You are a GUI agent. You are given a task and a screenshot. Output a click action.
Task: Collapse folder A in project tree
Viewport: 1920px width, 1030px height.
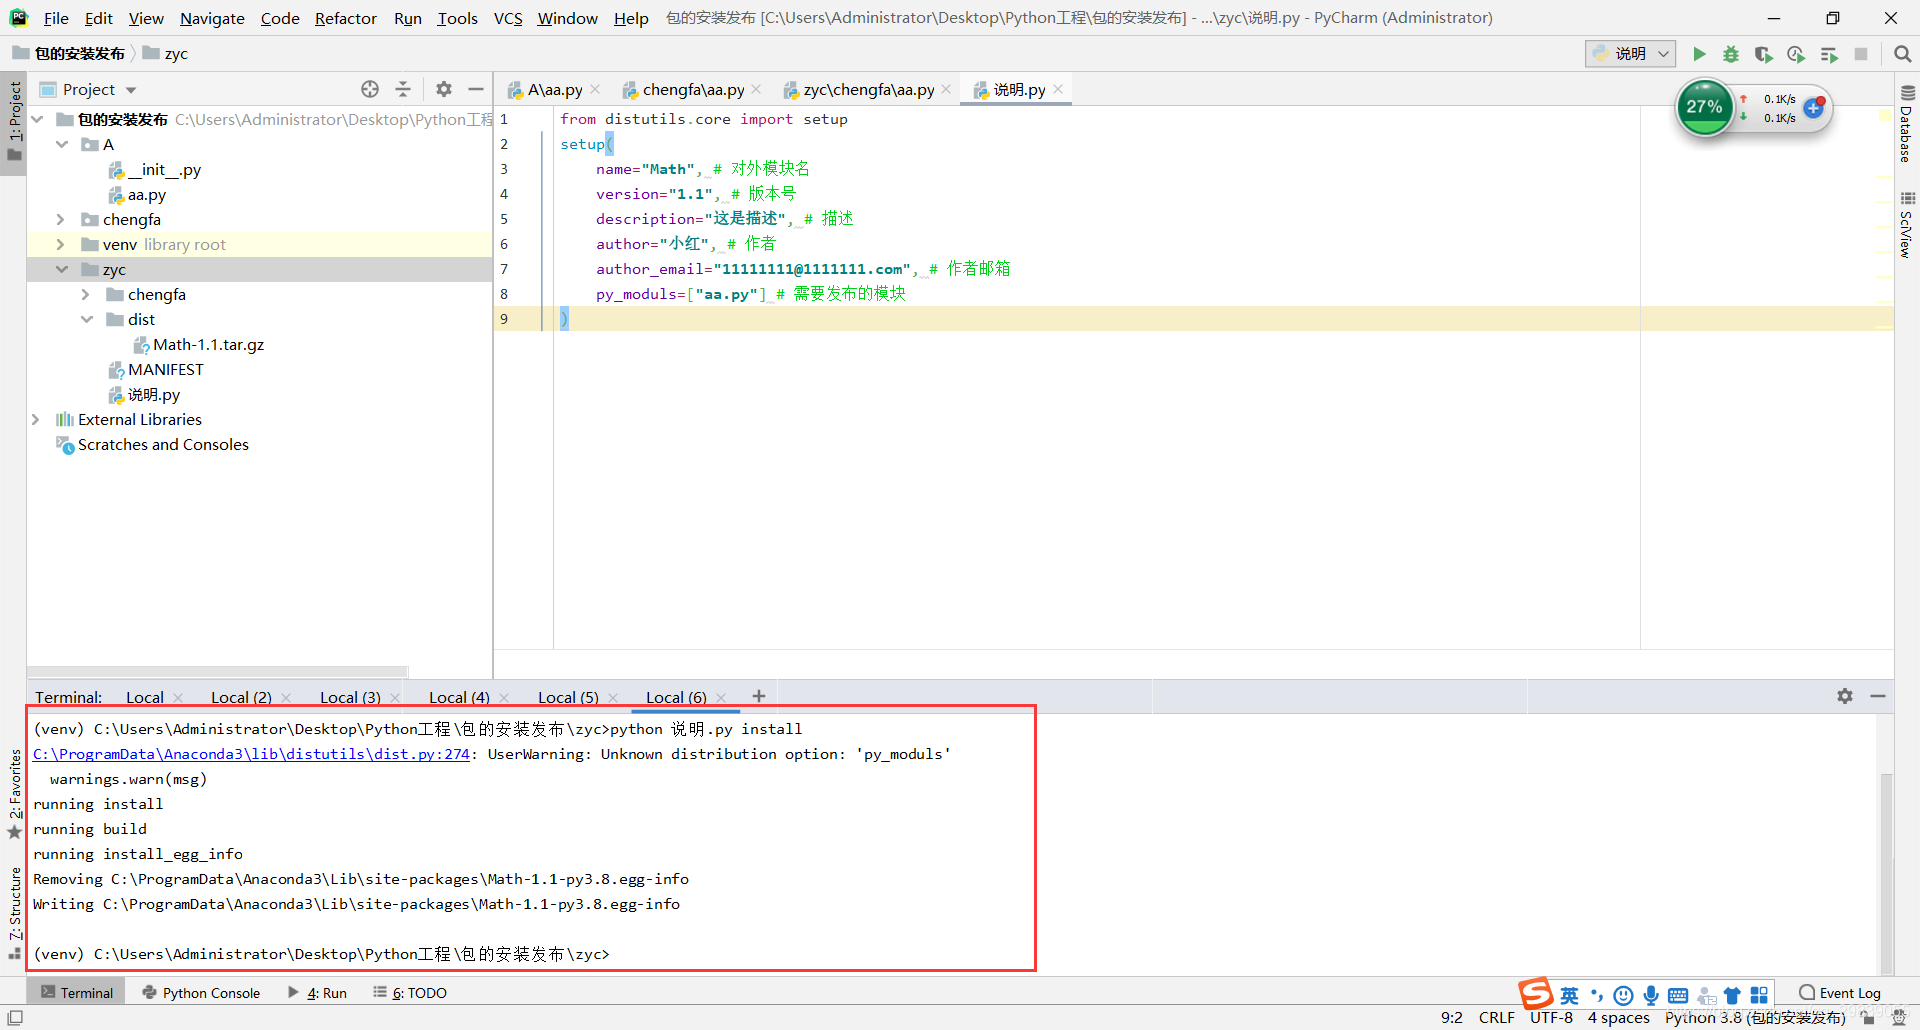click(62, 144)
